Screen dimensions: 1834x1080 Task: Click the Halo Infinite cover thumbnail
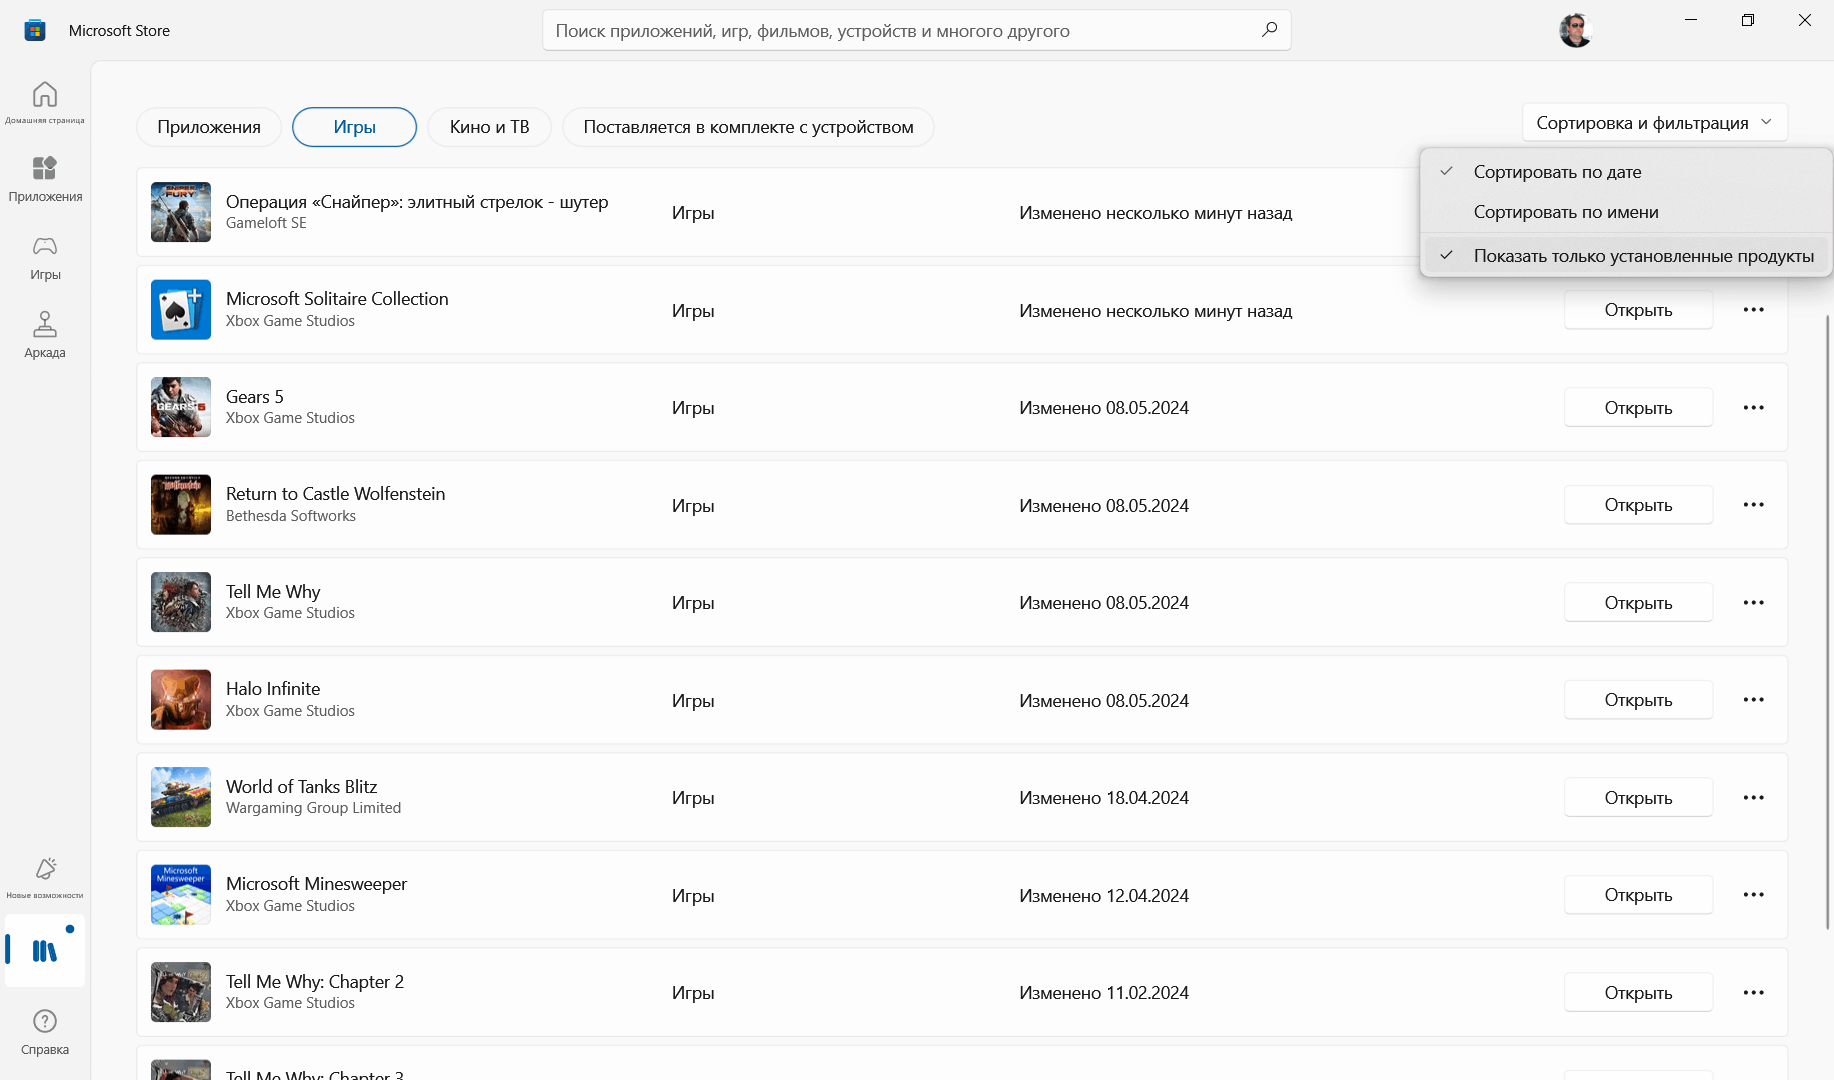(181, 700)
